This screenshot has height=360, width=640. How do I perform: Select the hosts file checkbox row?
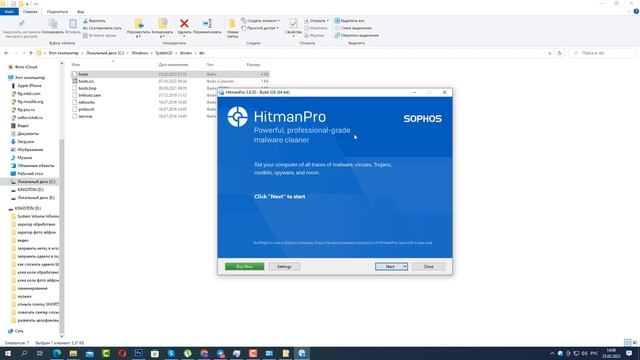(x=170, y=74)
